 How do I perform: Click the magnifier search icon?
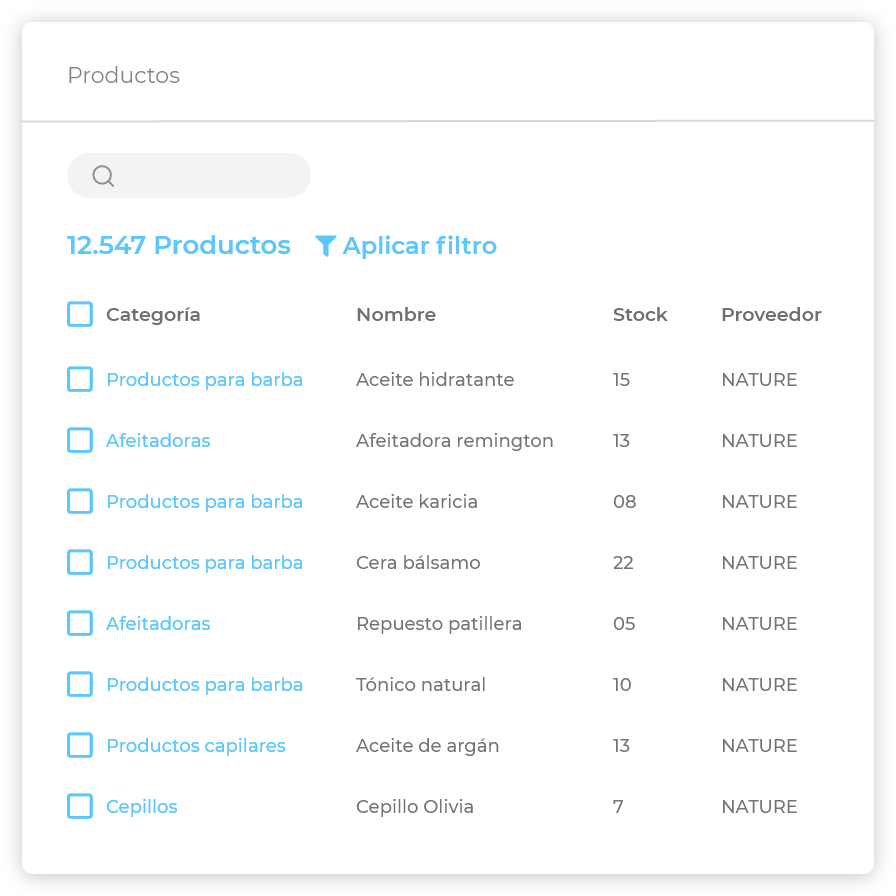pyautogui.click(x=103, y=176)
